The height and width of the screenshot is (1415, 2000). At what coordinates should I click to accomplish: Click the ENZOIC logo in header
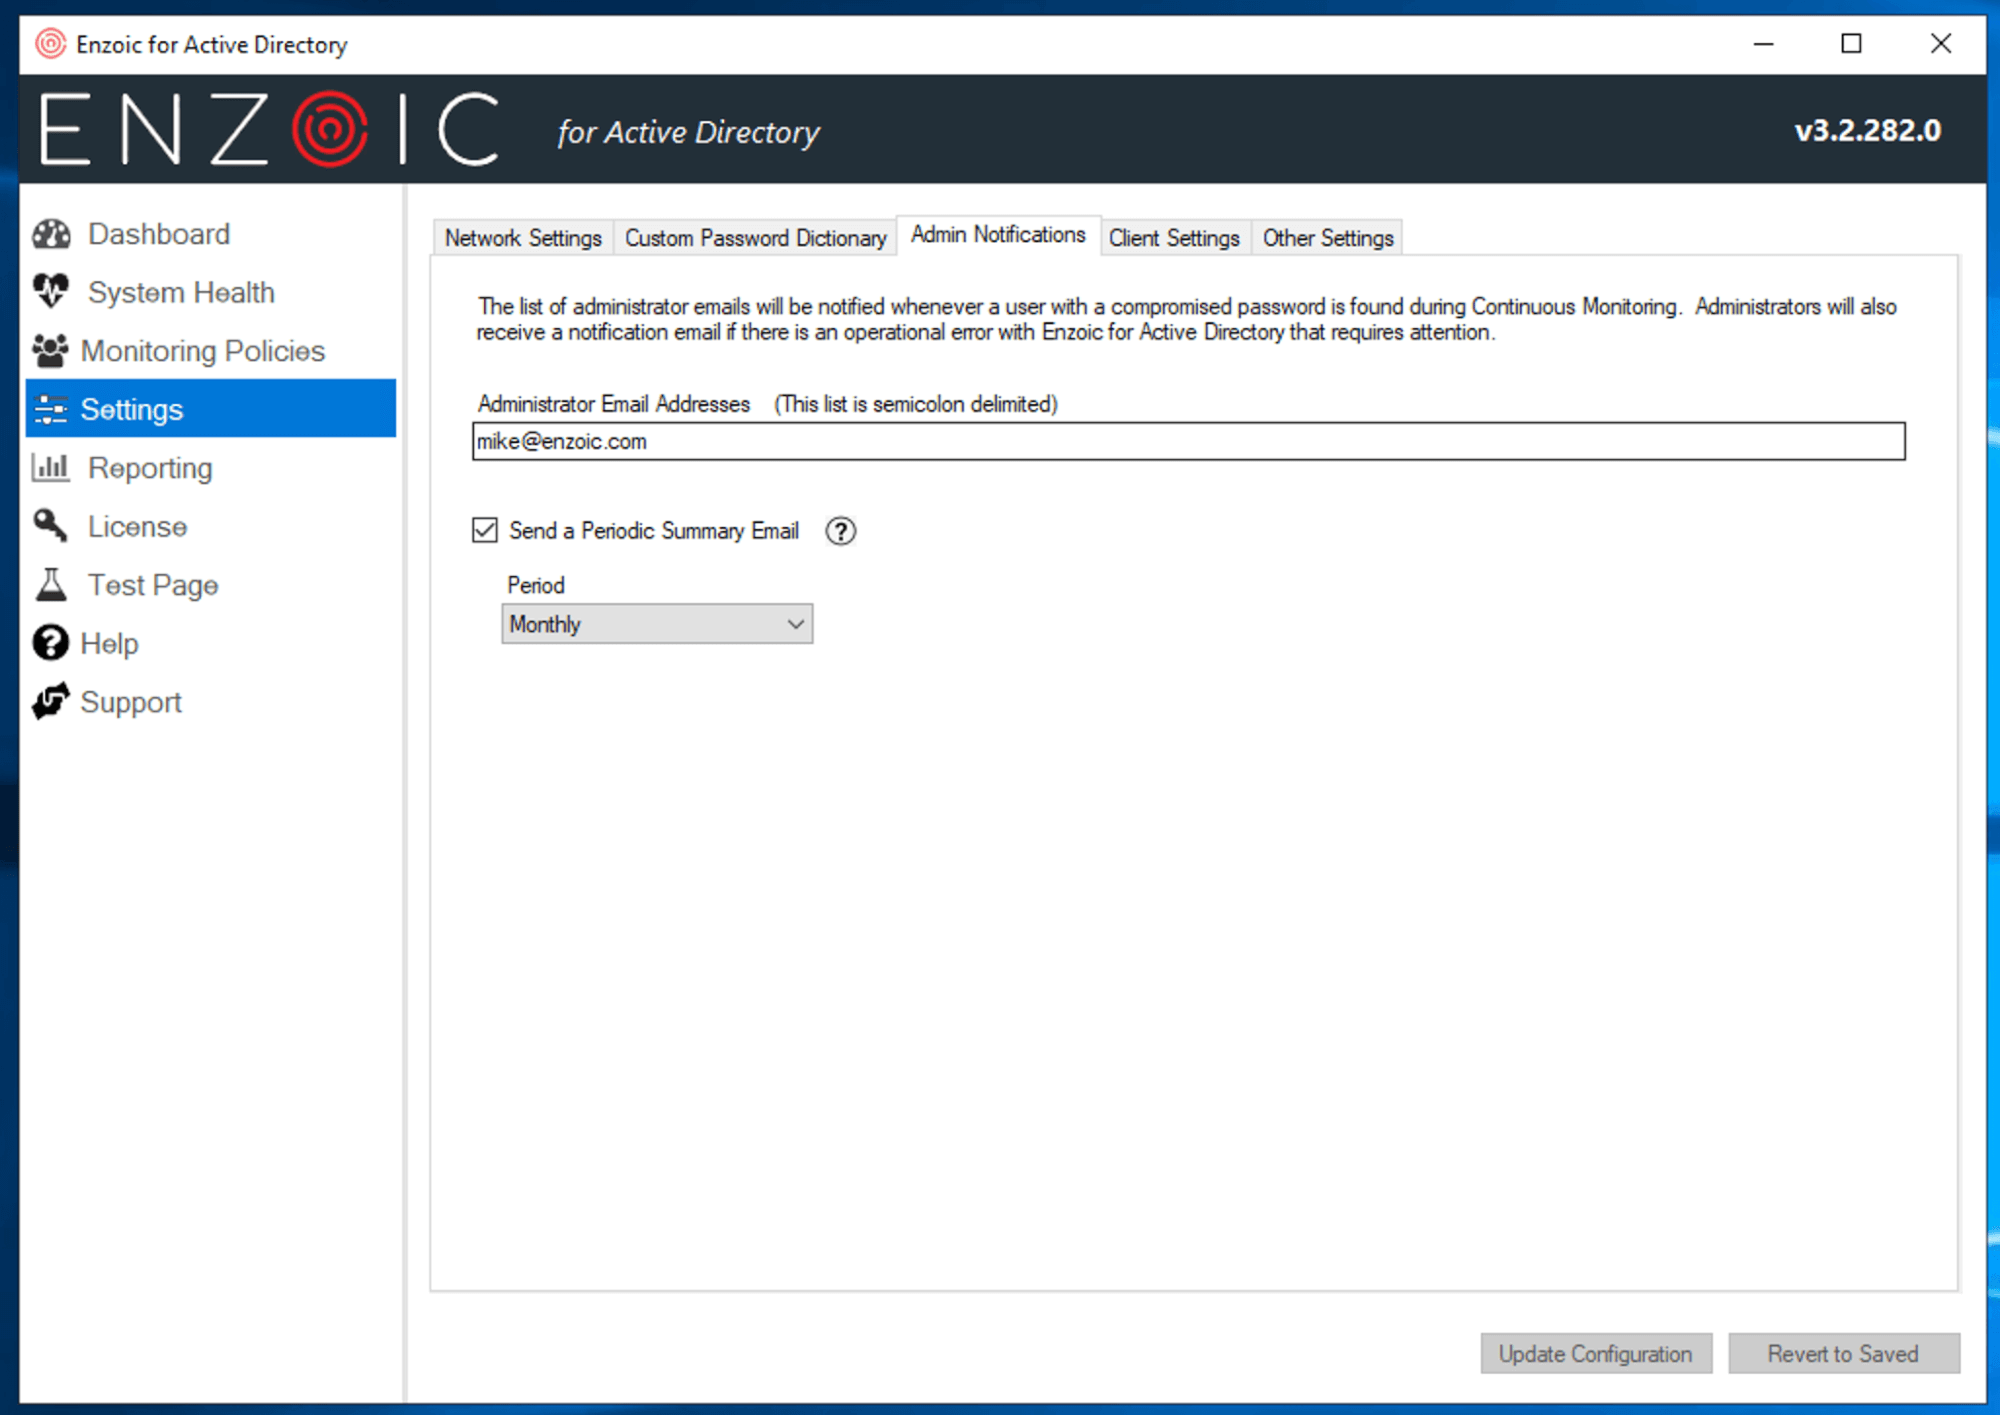coord(270,130)
